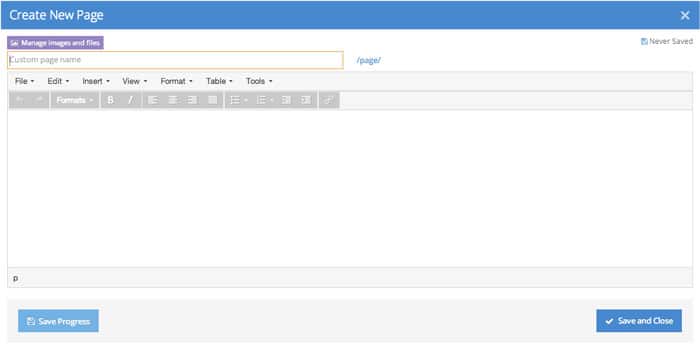700x362 pixels.
Task: Click inside the editor content area
Action: [x=350, y=188]
